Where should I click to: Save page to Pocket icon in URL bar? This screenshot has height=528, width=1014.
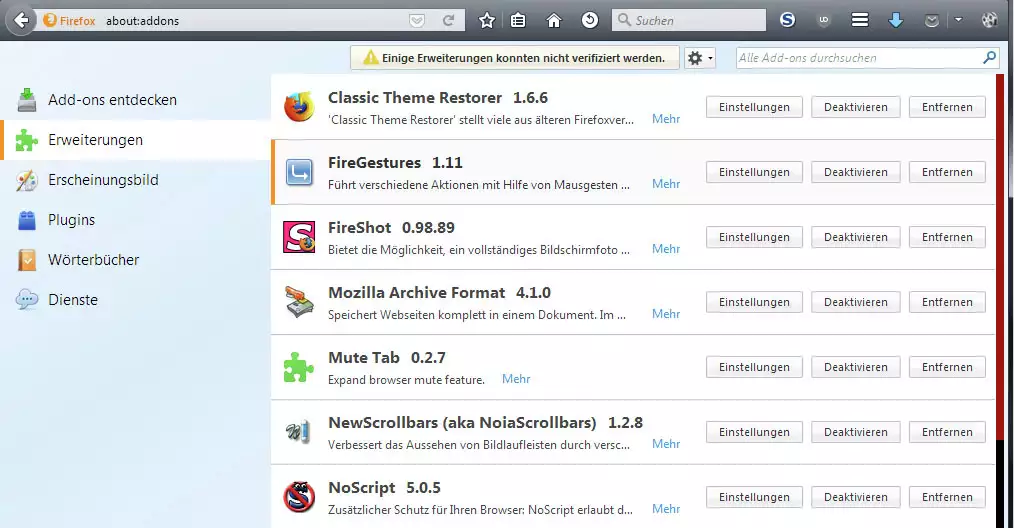417,20
